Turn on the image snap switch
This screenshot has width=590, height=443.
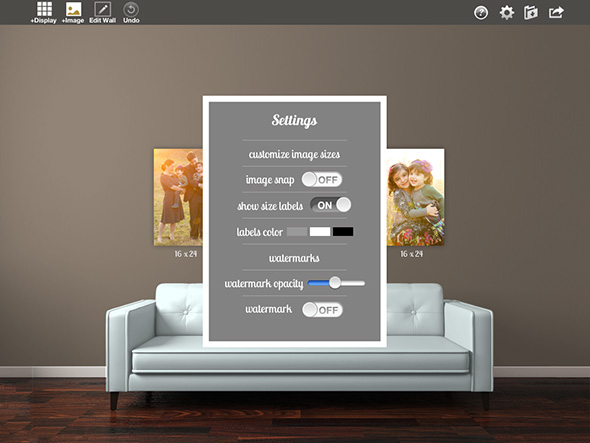pyautogui.click(x=322, y=180)
